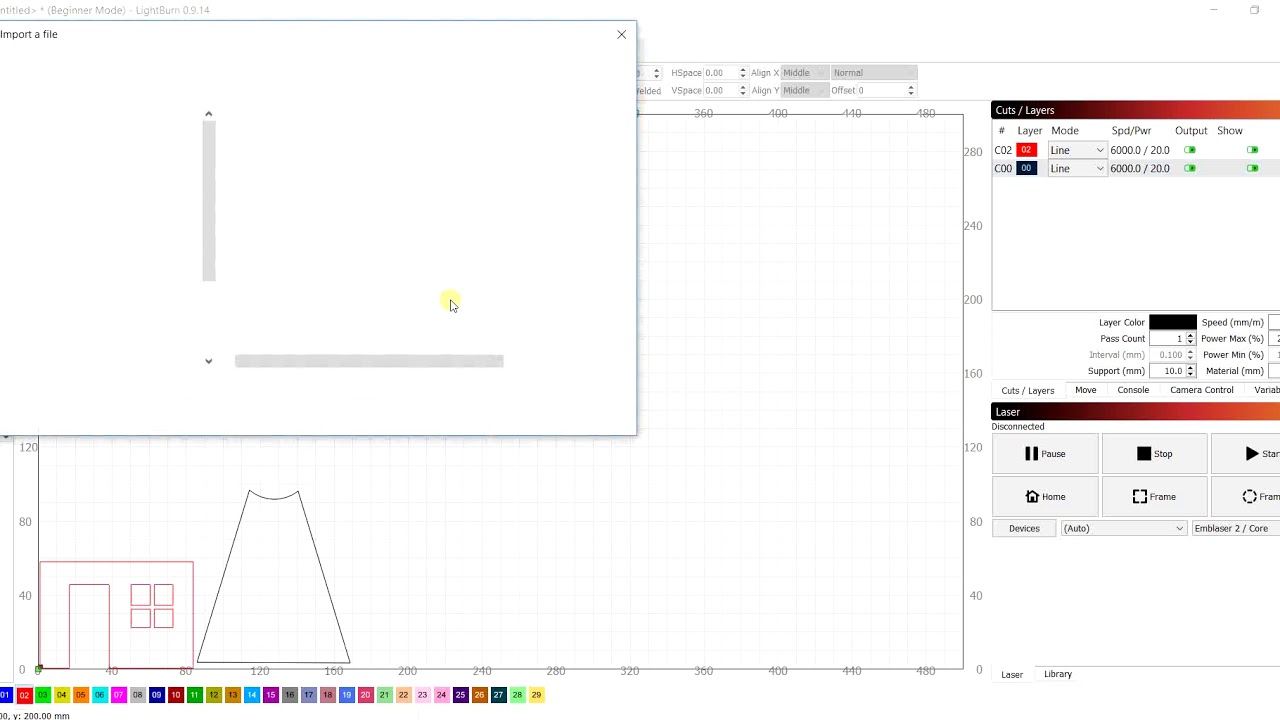Screen dimensions: 1280x720
Task: Click the scroll-up arrow in Import dialog
Action: click(x=209, y=114)
